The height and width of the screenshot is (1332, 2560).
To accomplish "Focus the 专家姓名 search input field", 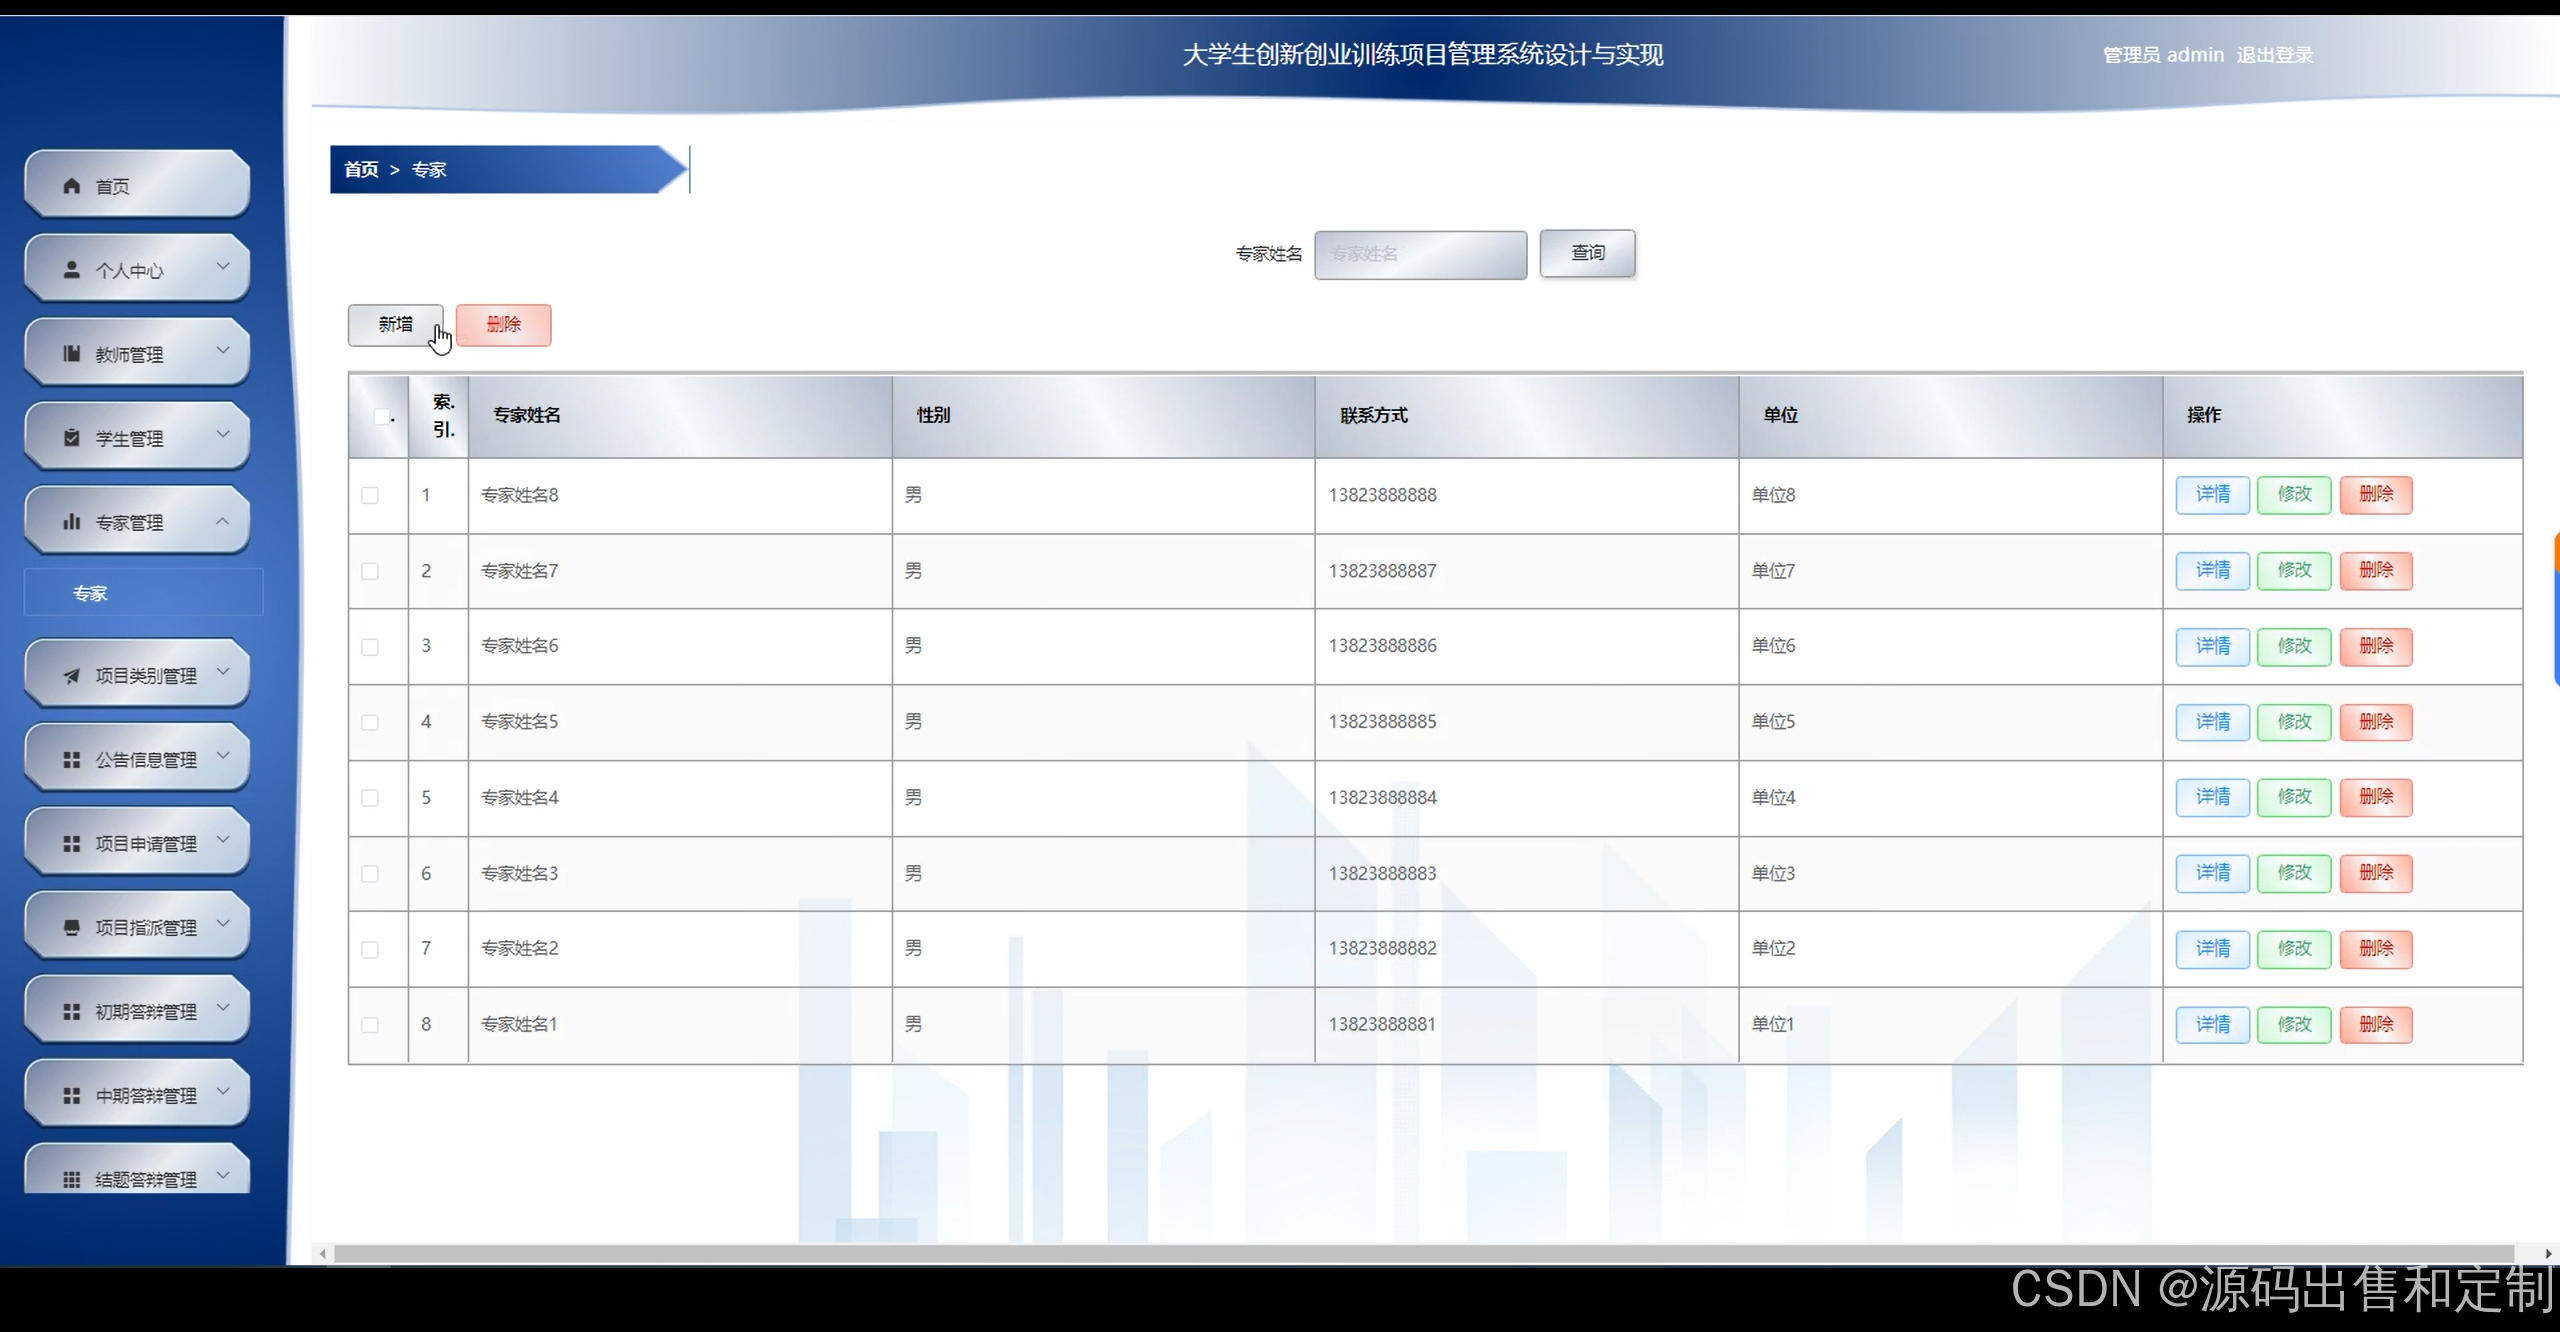I will [1420, 255].
